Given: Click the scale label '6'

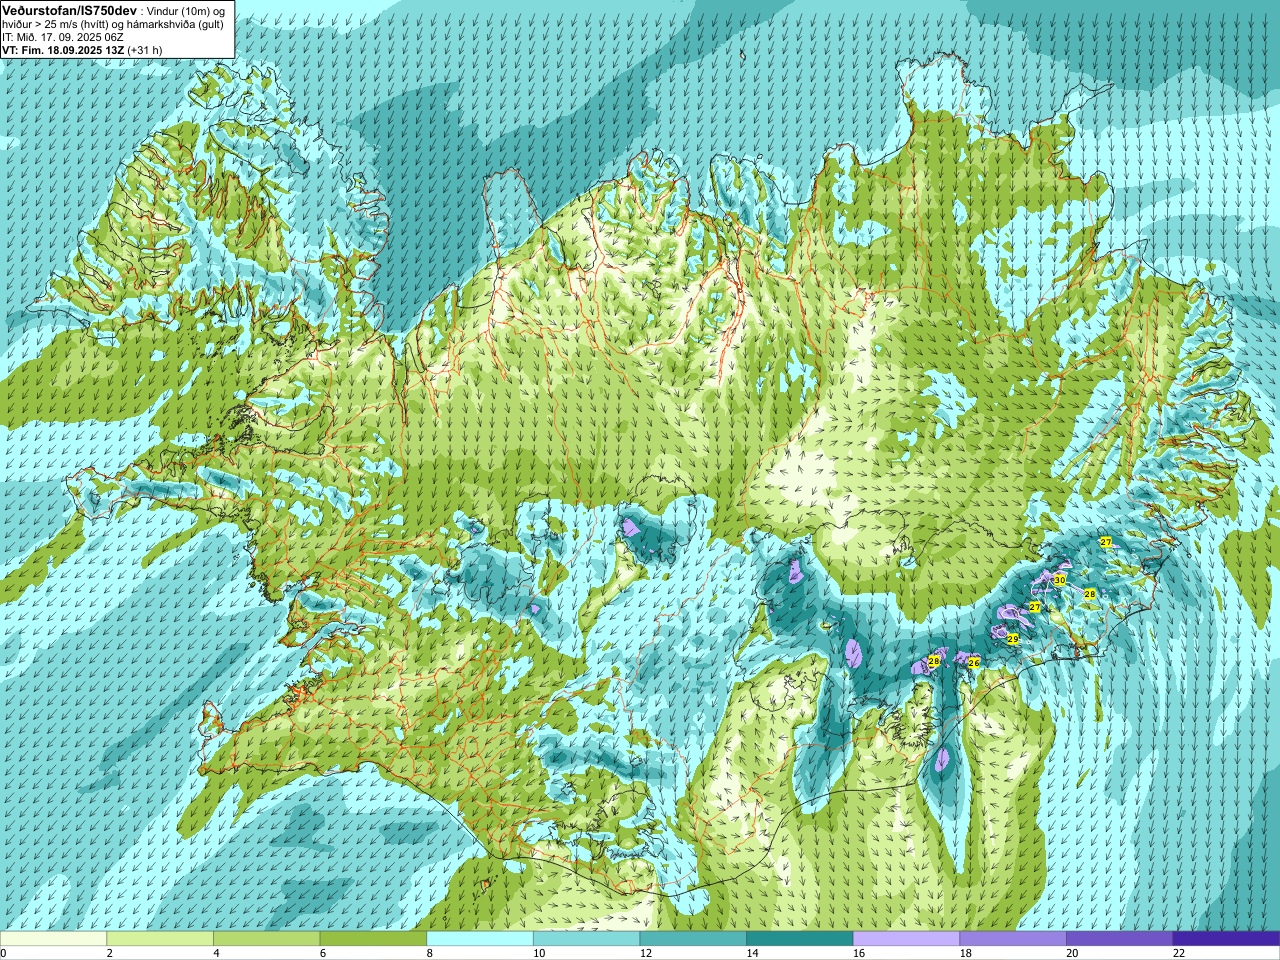Looking at the screenshot, I should [x=322, y=953].
